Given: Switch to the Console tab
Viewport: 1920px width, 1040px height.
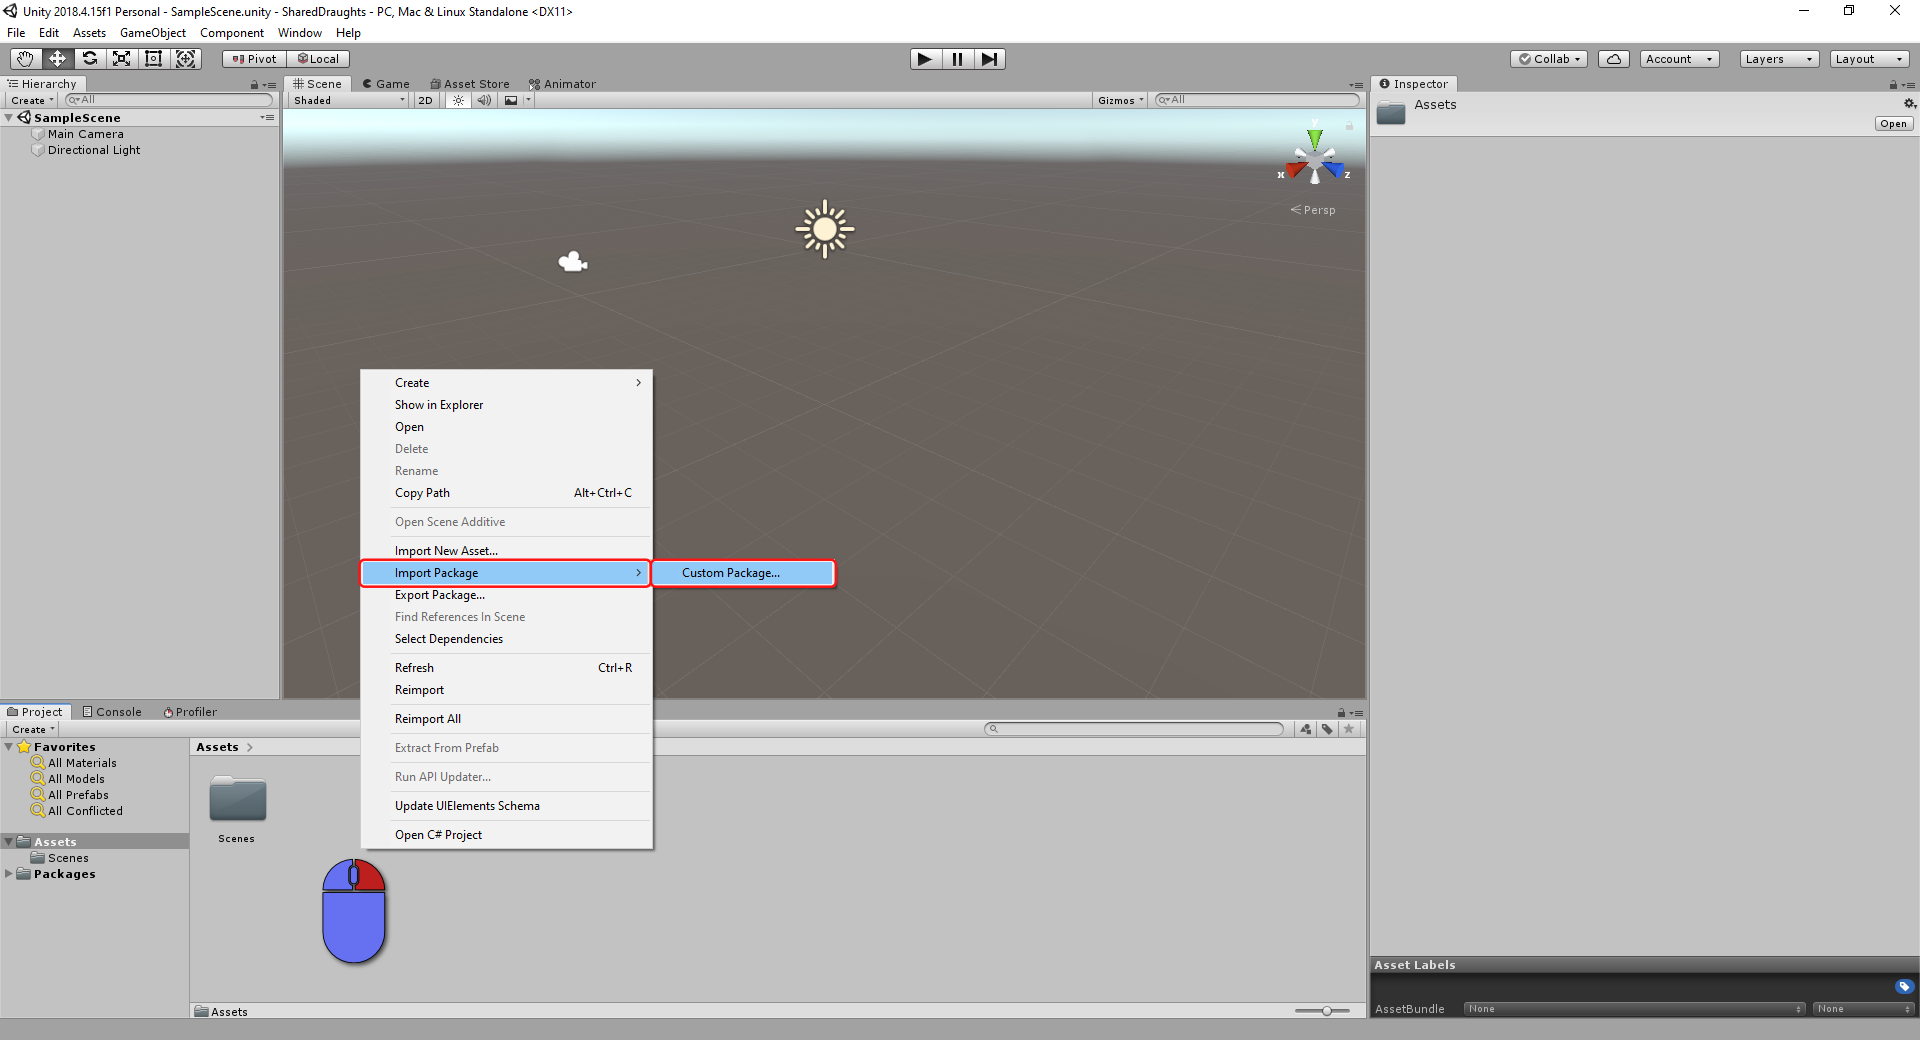Looking at the screenshot, I should point(112,712).
